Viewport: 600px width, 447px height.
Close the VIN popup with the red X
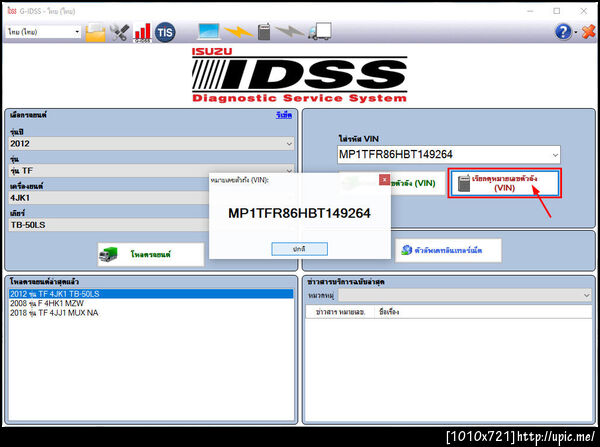point(384,179)
